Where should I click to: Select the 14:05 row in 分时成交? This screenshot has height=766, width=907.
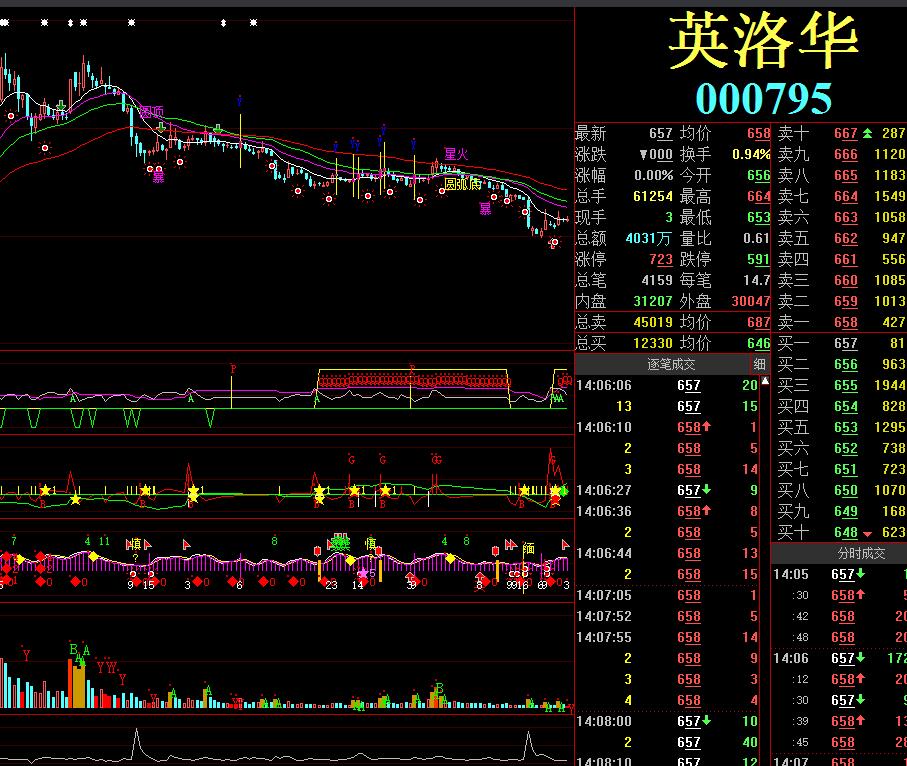tap(839, 574)
